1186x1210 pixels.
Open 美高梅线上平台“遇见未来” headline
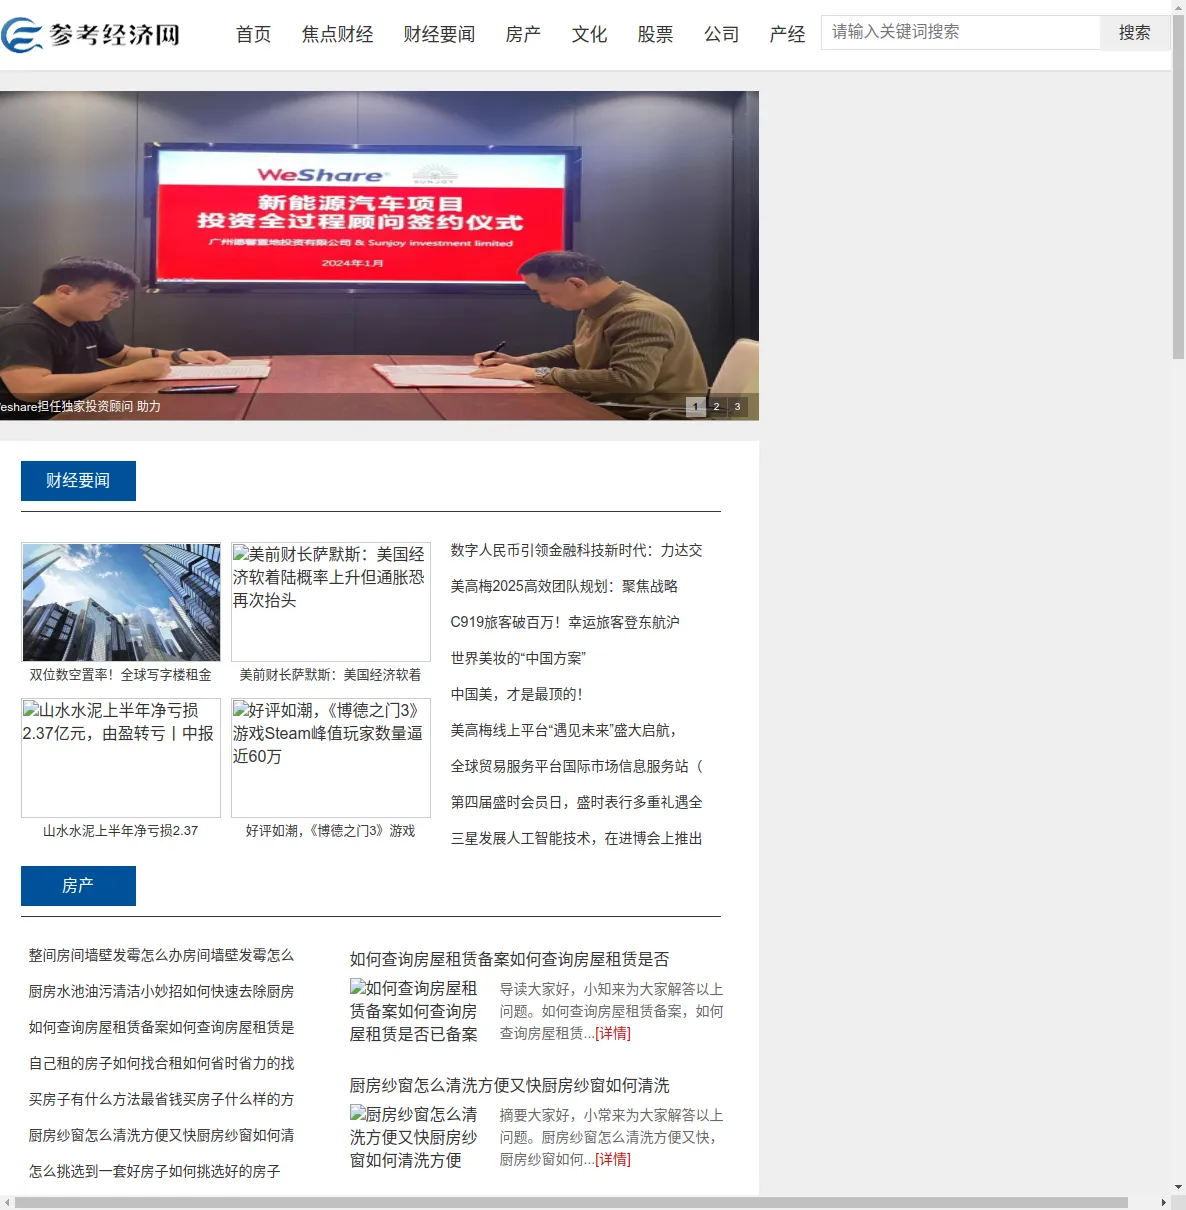pos(565,730)
